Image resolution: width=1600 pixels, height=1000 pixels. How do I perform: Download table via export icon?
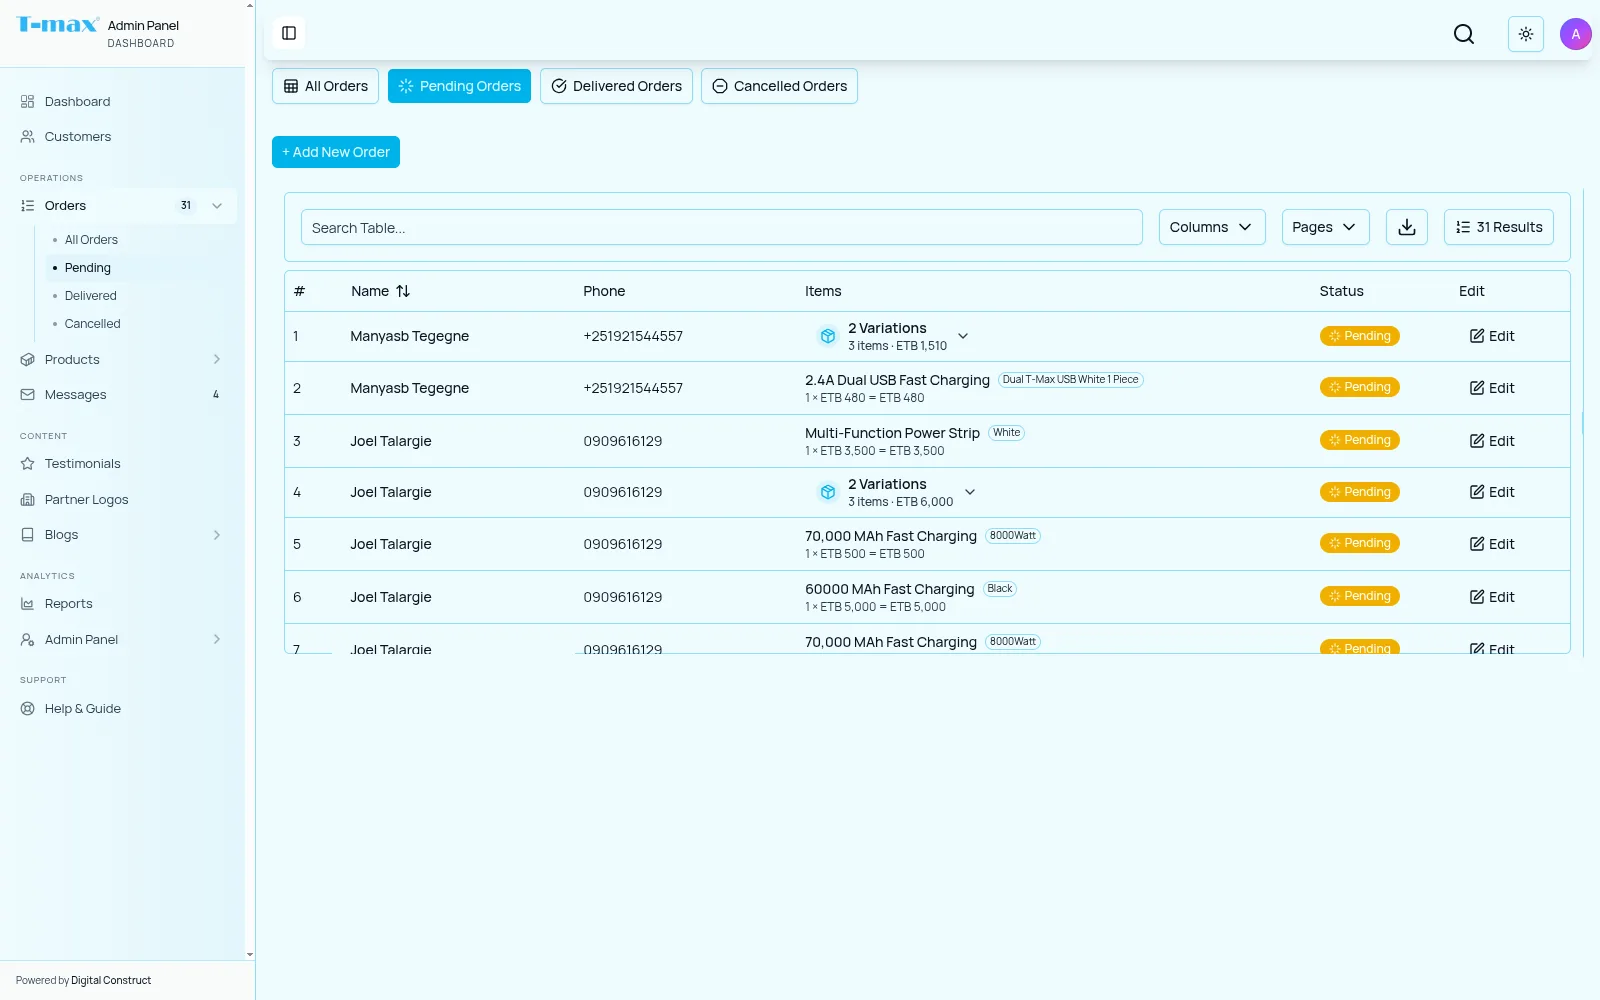click(x=1407, y=227)
